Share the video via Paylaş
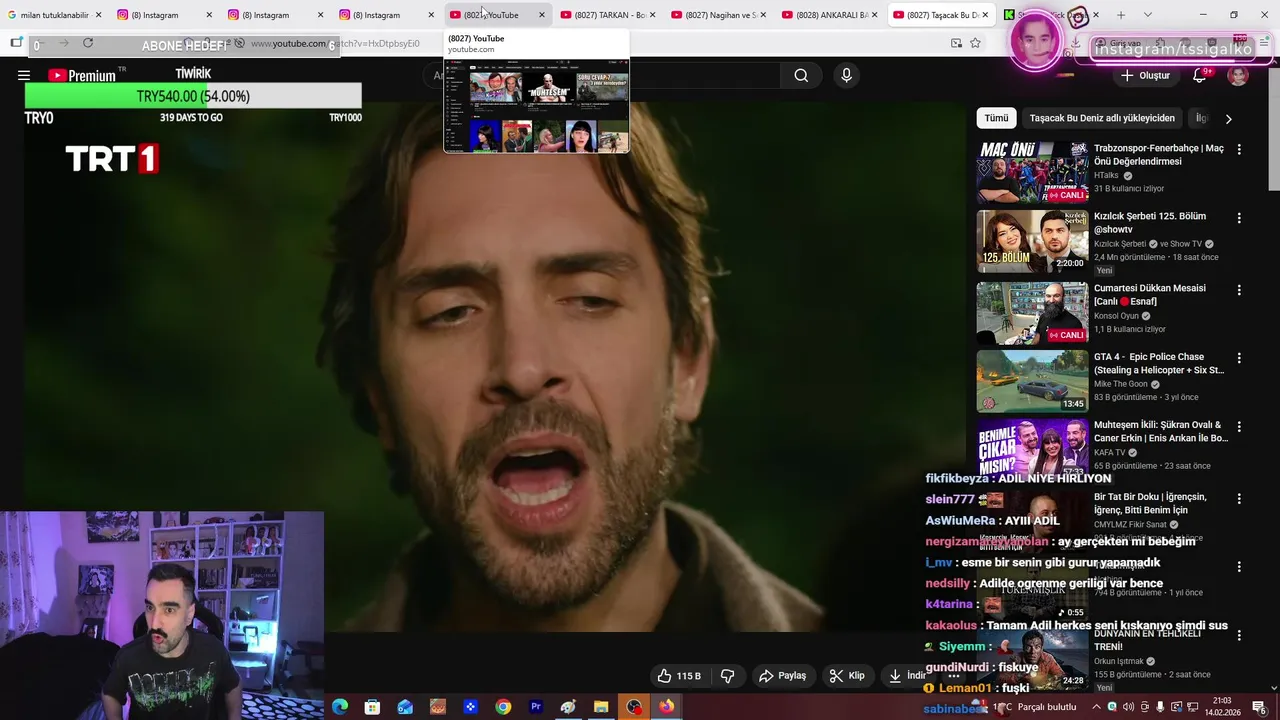 [782, 676]
